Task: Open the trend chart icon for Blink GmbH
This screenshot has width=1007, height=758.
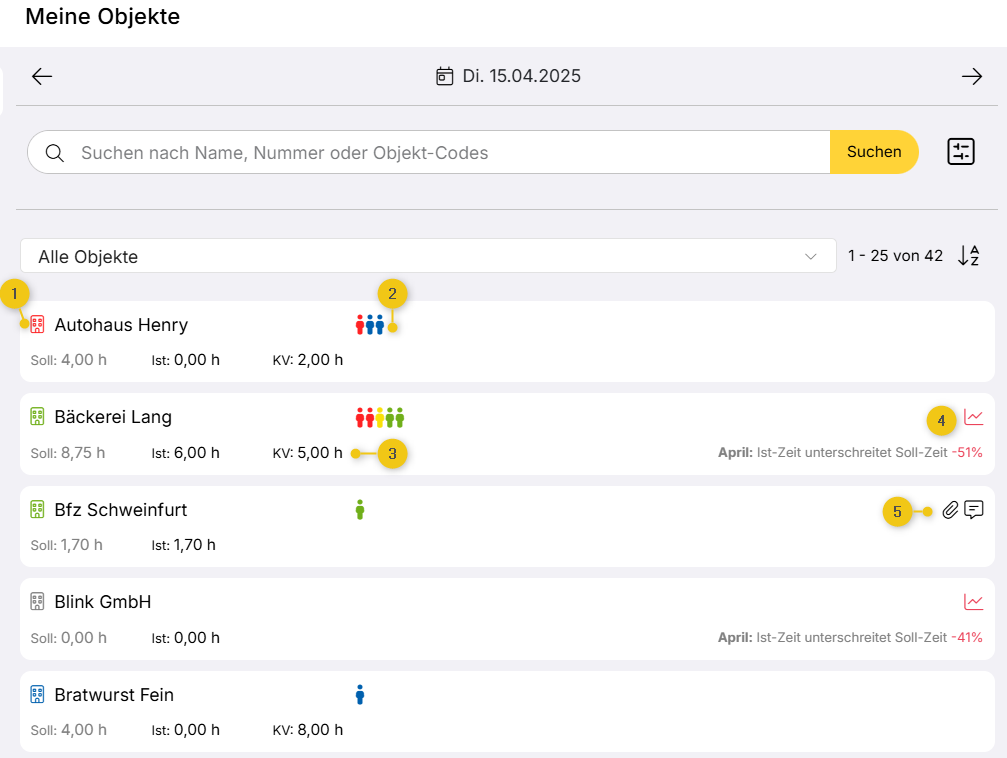Action: pos(973,602)
